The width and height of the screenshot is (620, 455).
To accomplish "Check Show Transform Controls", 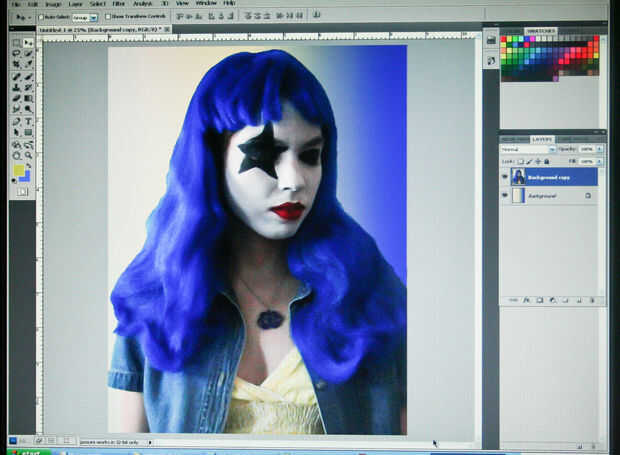I will coord(108,17).
